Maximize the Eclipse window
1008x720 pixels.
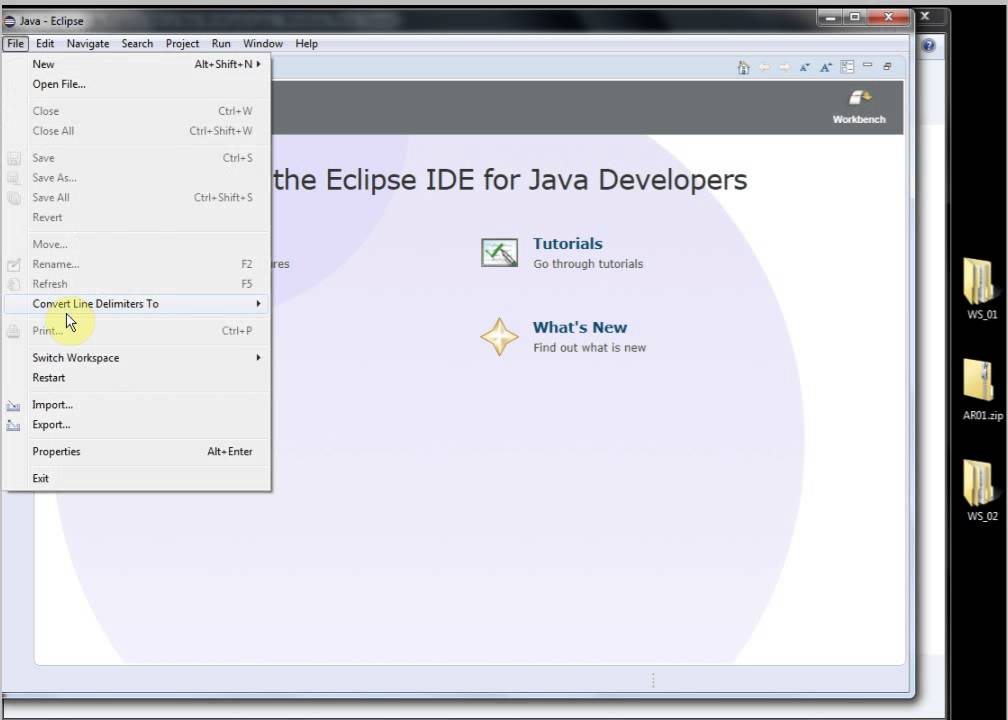coord(855,17)
